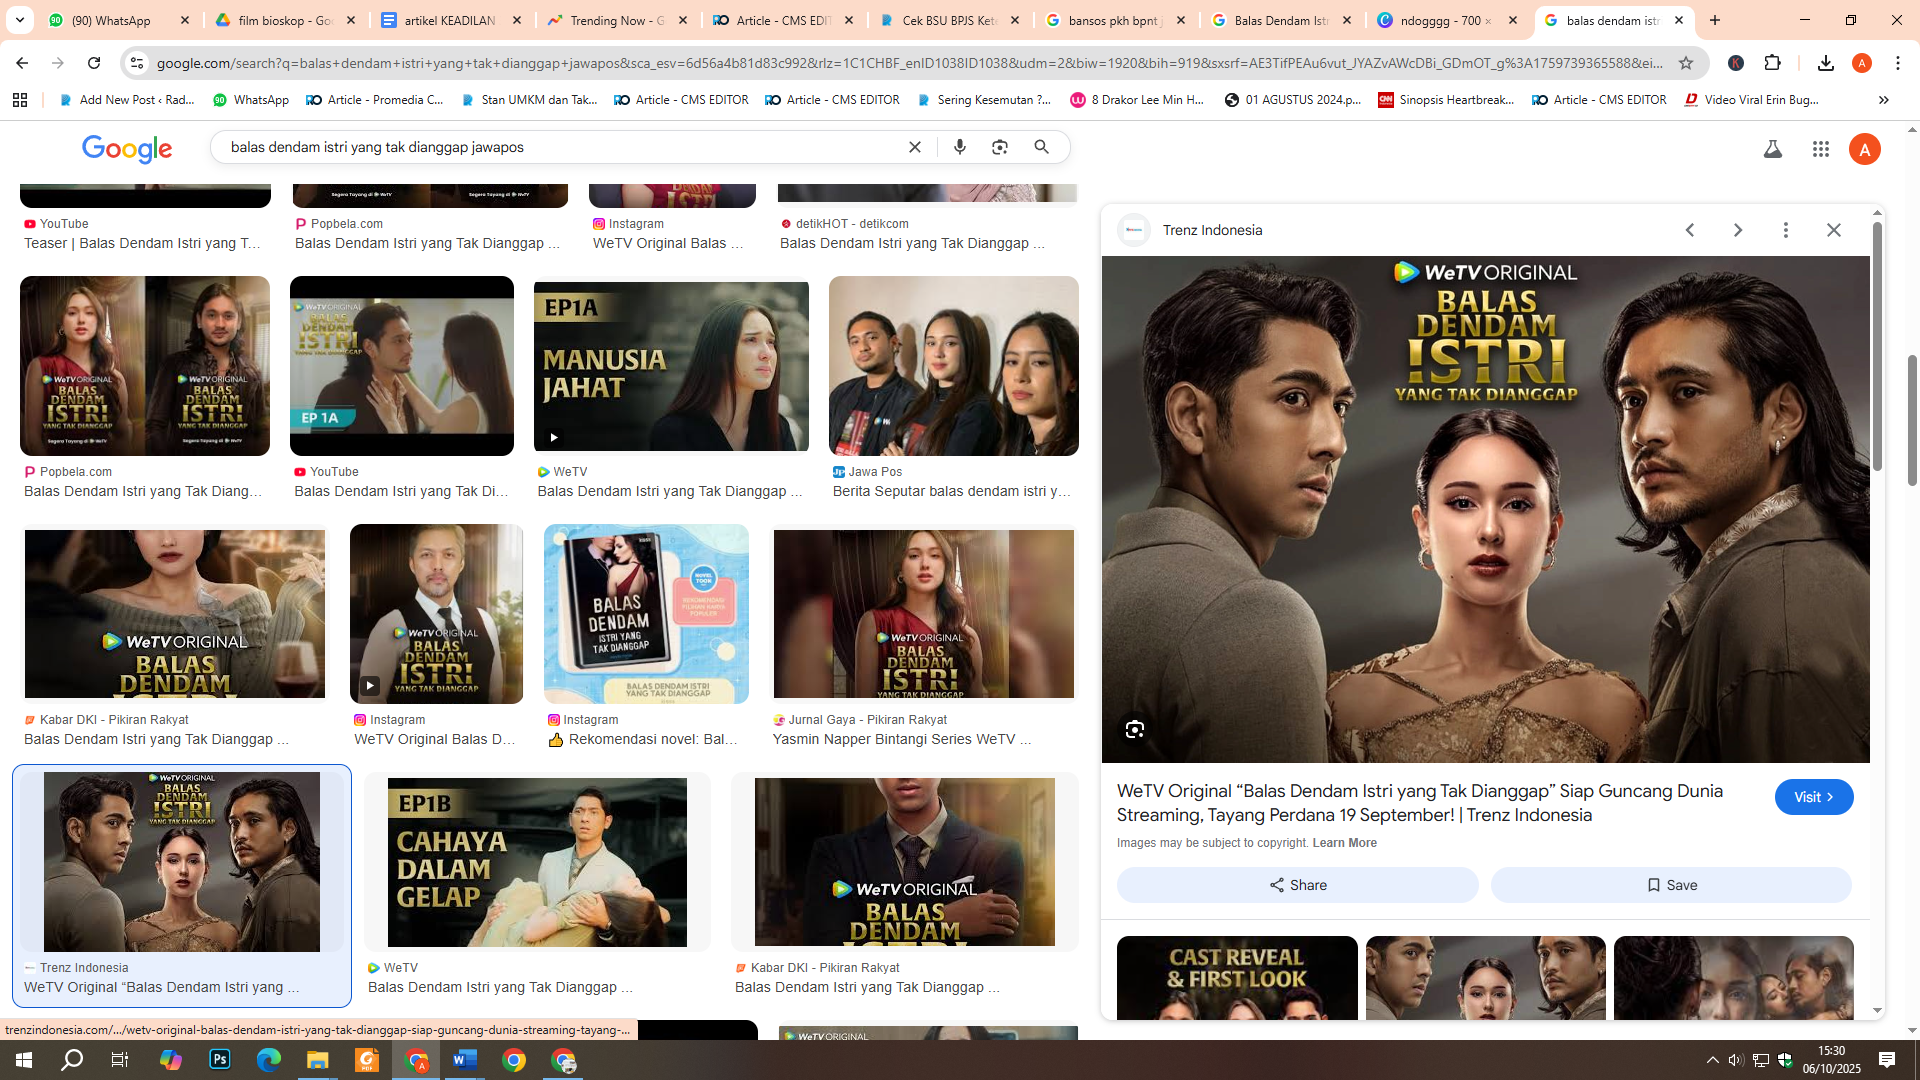Open a new browser tab
This screenshot has width=1920, height=1080.
1715,20
